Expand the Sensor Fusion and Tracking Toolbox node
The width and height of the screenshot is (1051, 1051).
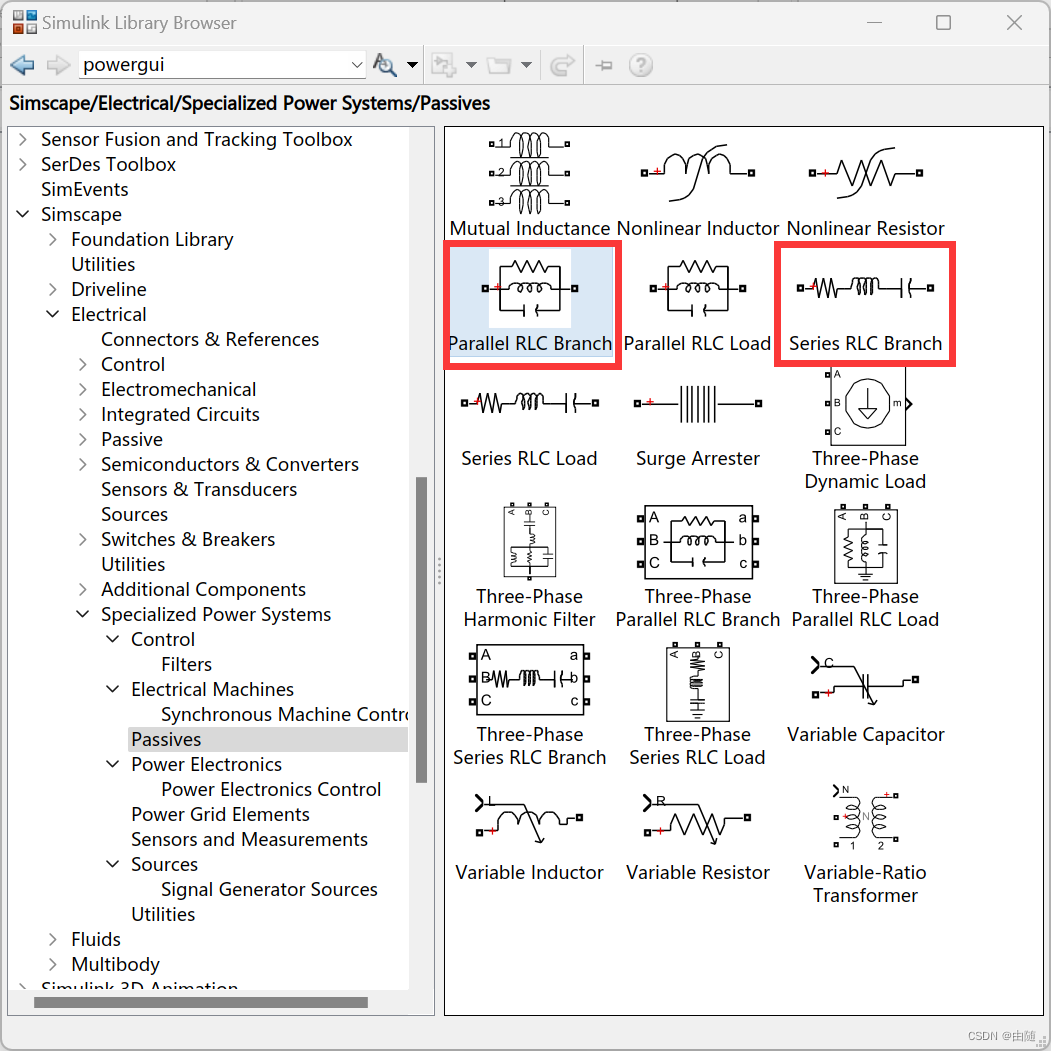23,139
